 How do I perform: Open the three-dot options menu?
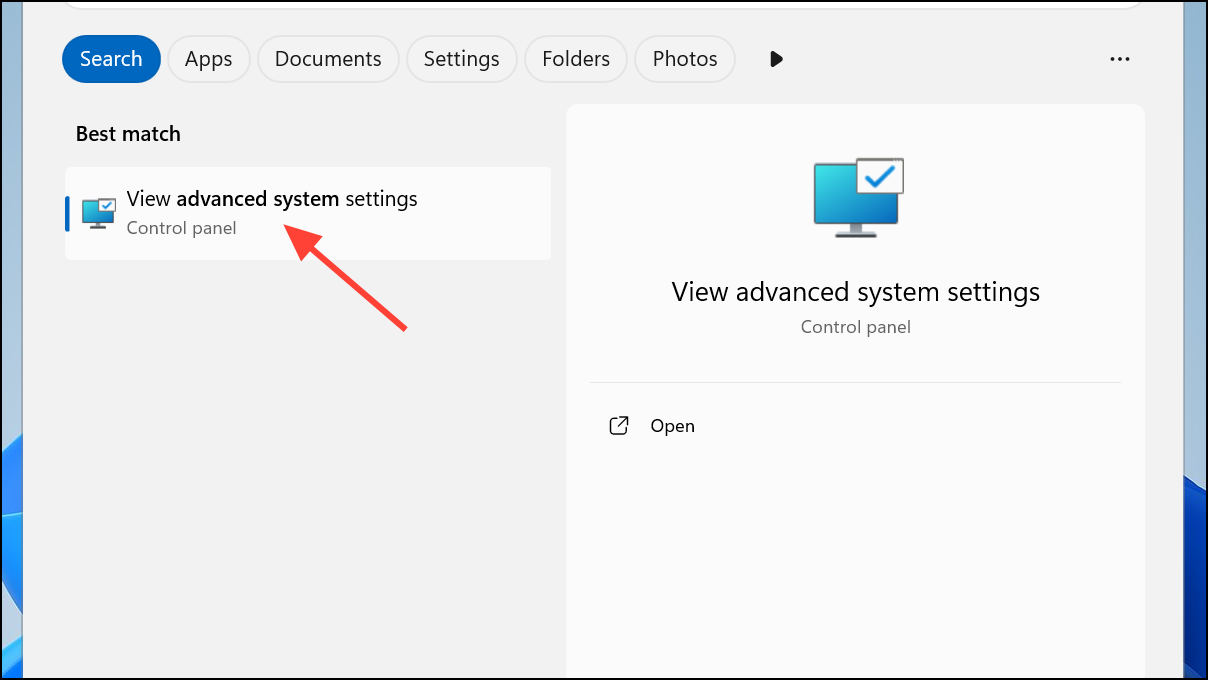(1120, 59)
